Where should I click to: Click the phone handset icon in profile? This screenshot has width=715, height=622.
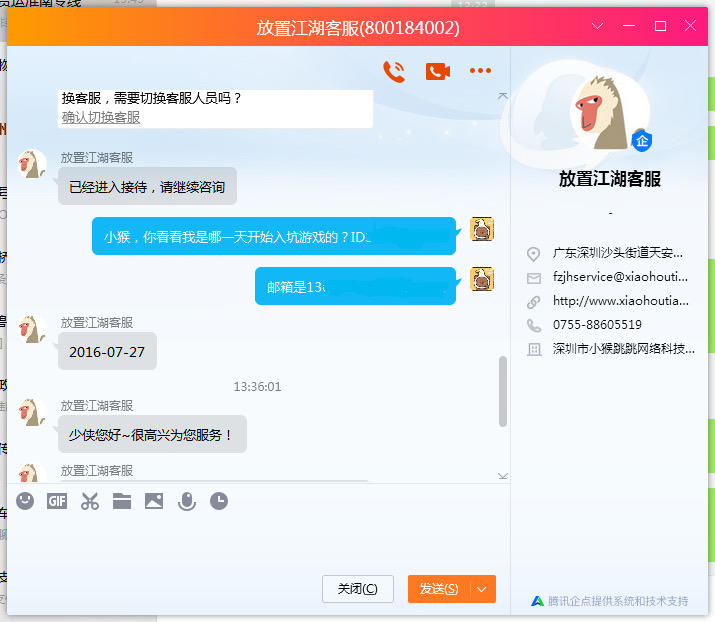pyautogui.click(x=534, y=326)
